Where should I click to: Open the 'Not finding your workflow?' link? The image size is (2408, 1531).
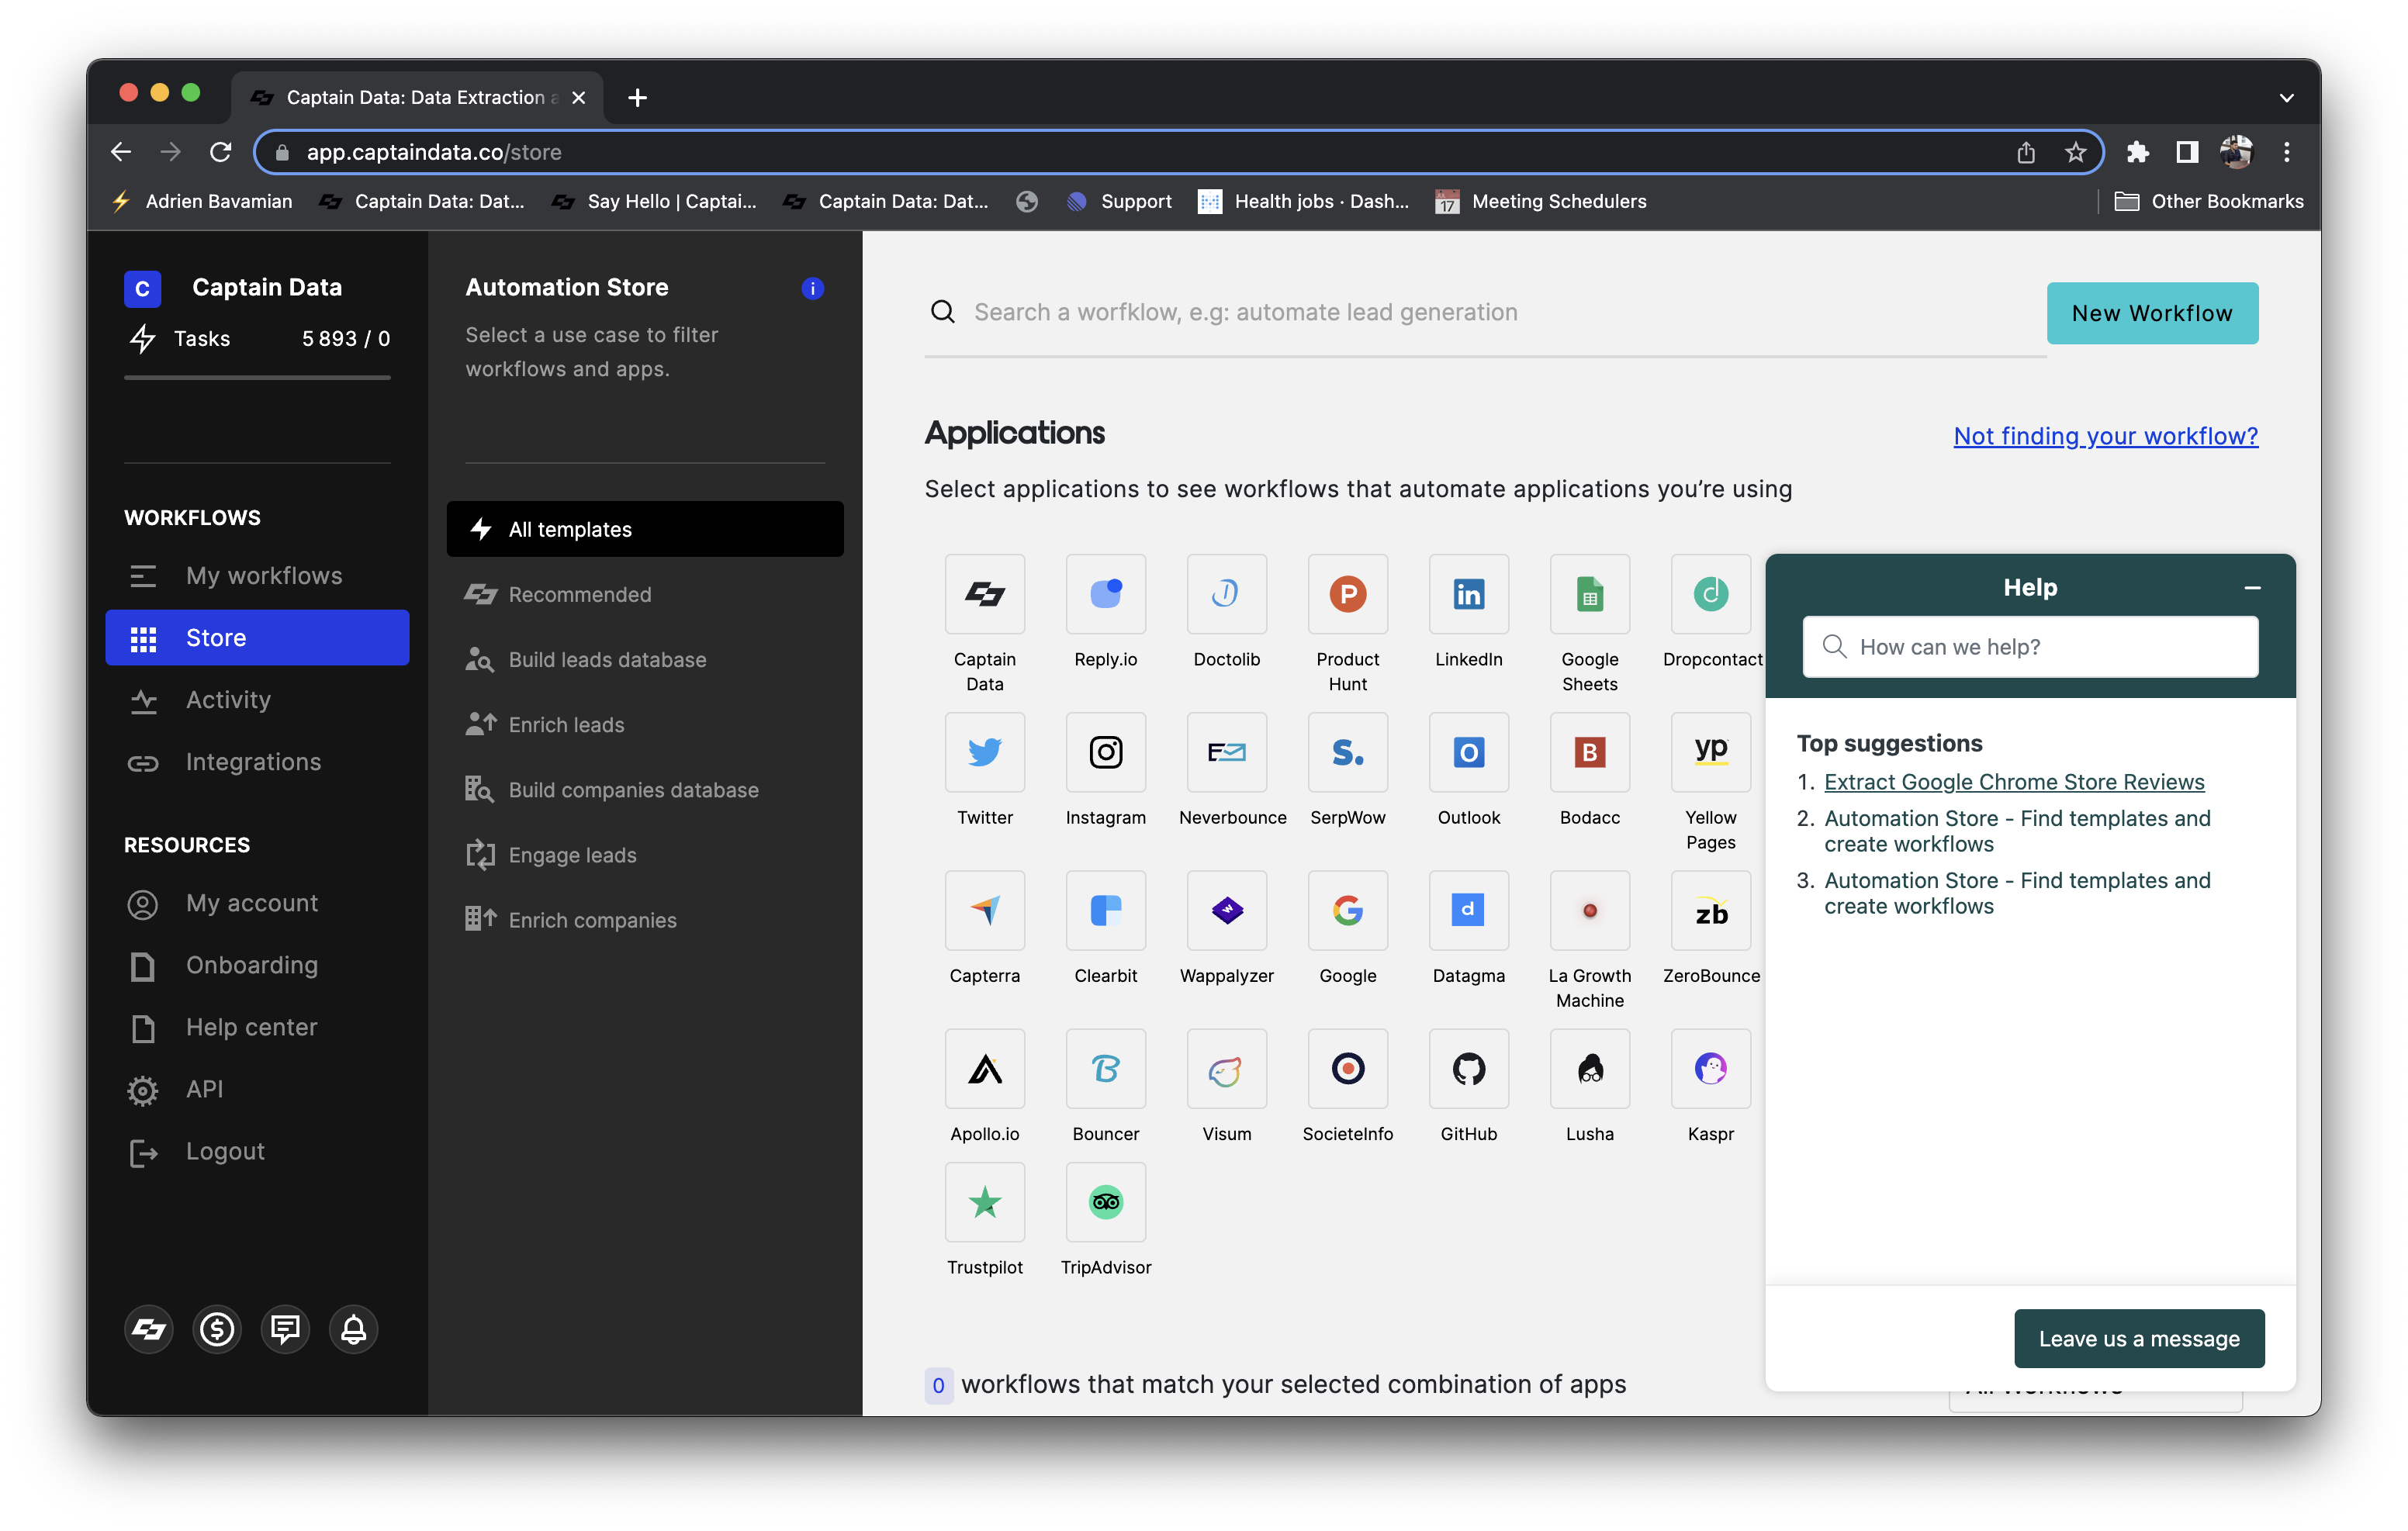[2105, 436]
